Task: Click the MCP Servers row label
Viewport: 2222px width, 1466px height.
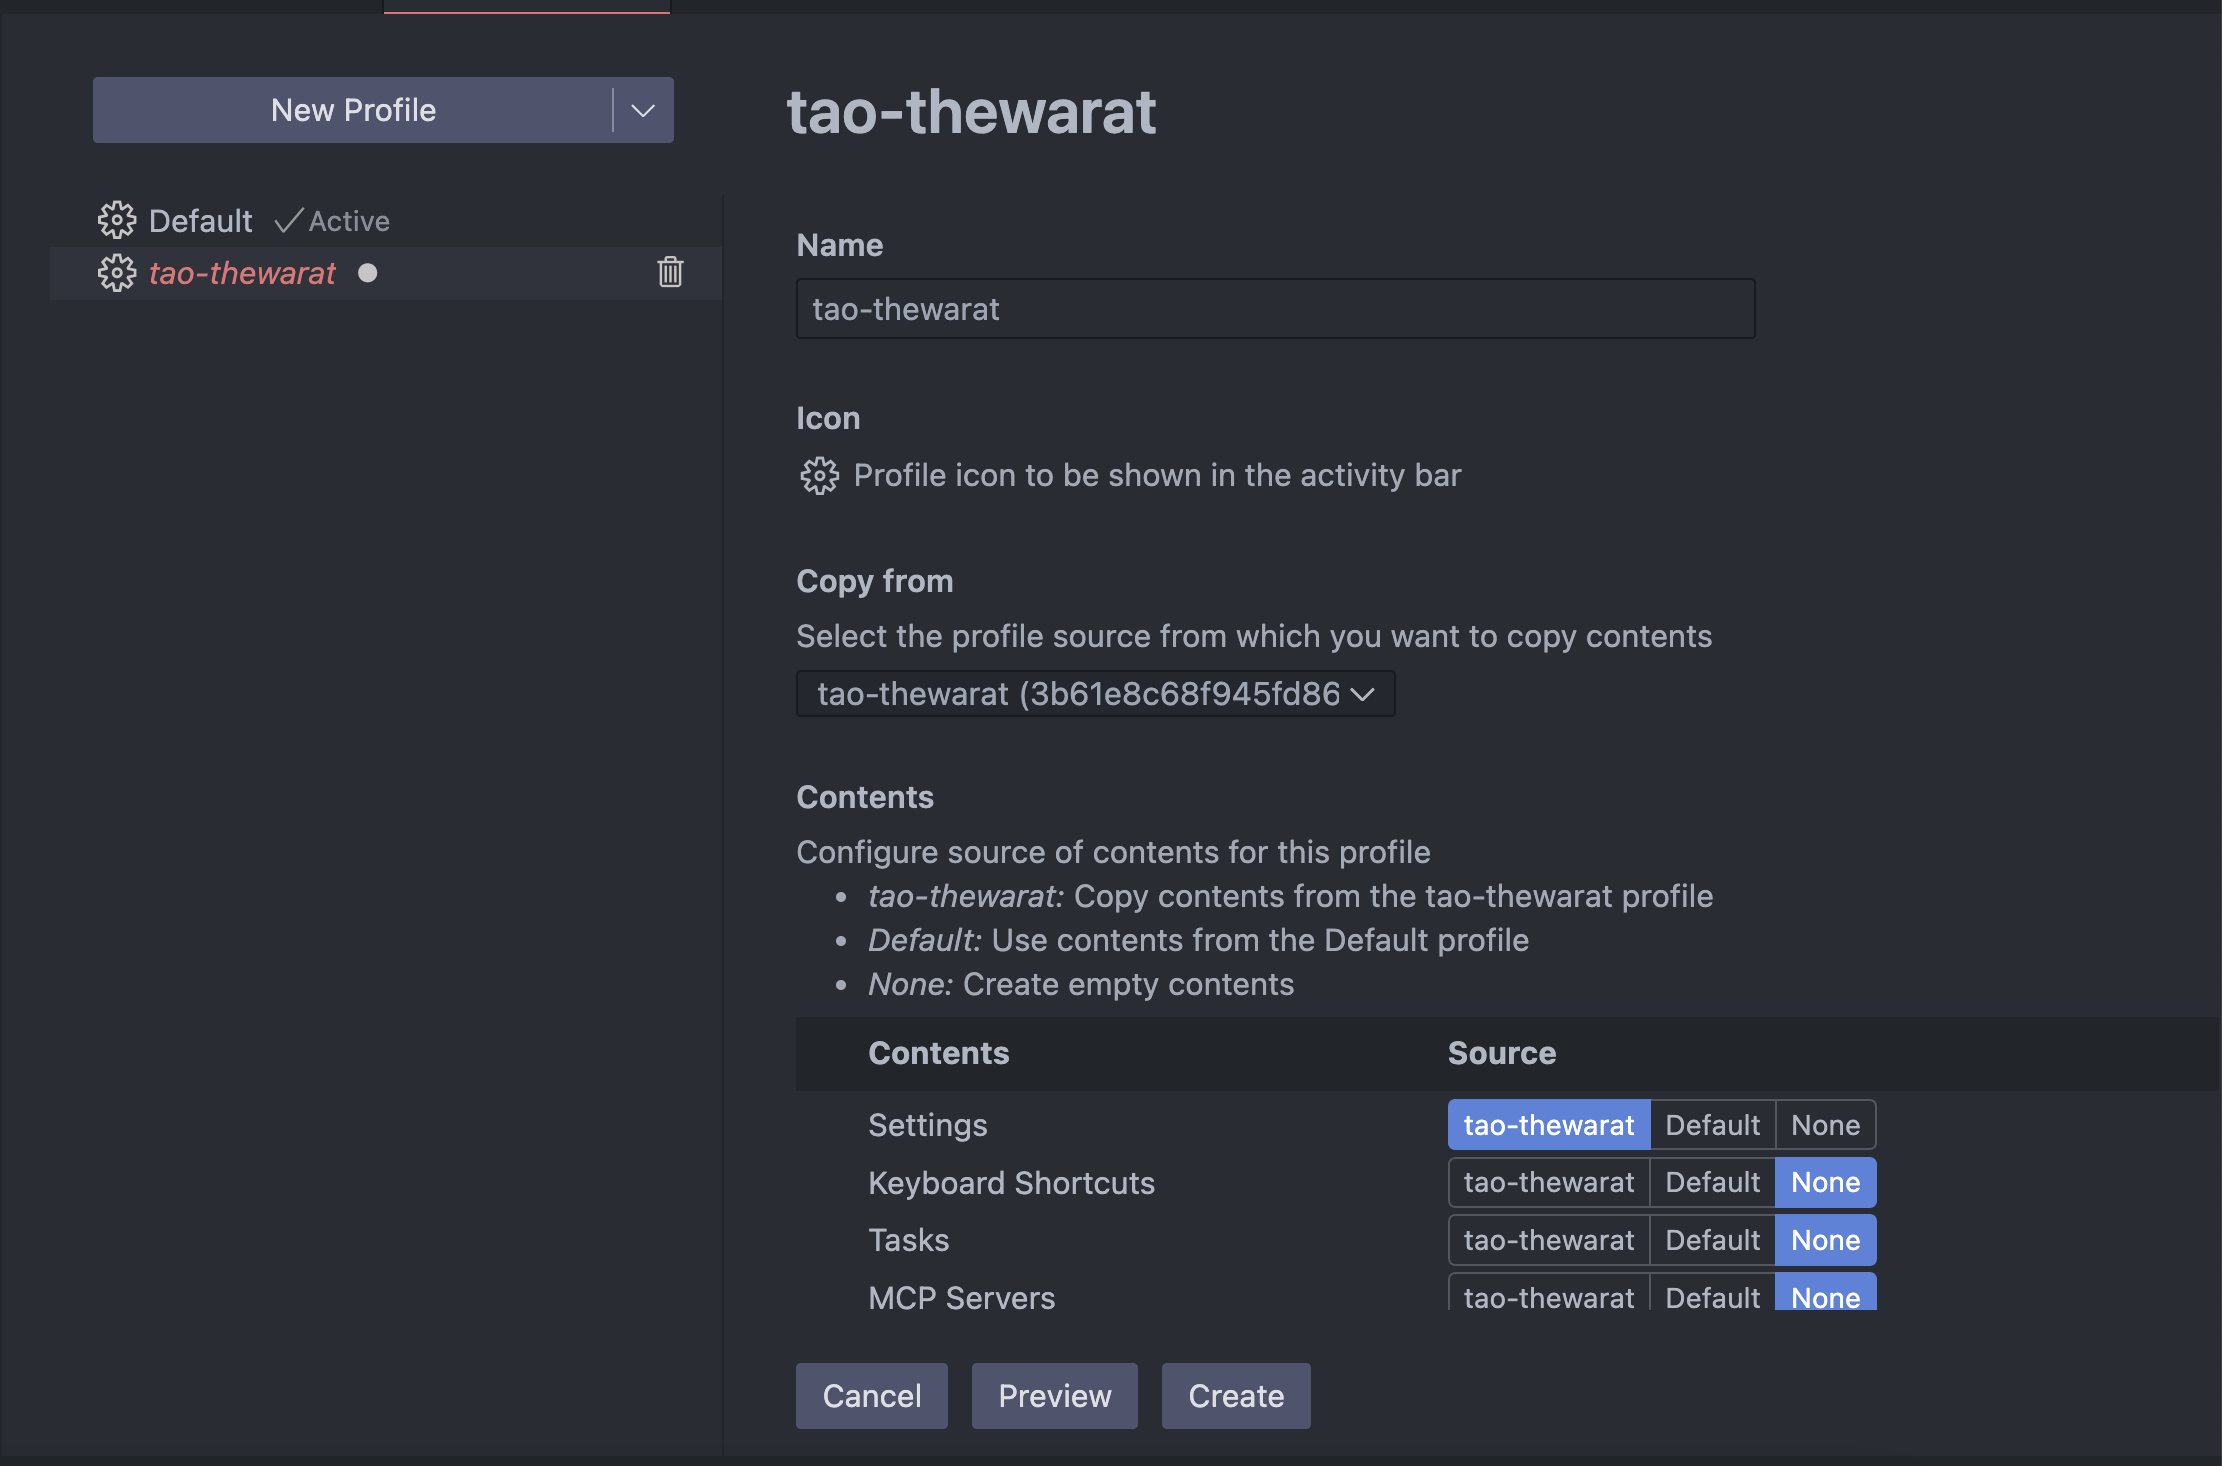Action: (x=961, y=1297)
